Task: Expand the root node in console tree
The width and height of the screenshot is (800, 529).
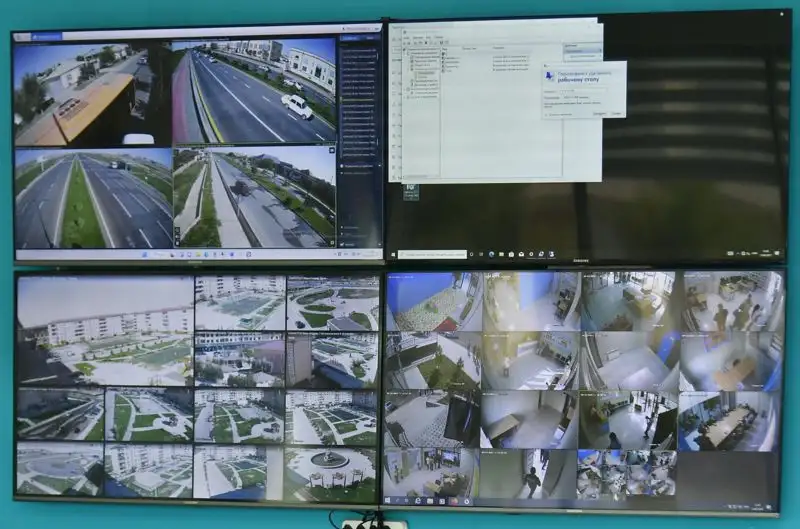Action: coord(406,50)
